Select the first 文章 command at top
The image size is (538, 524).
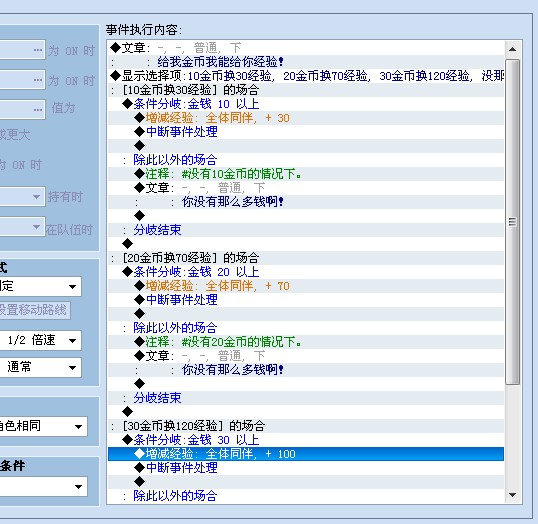[x=306, y=48]
